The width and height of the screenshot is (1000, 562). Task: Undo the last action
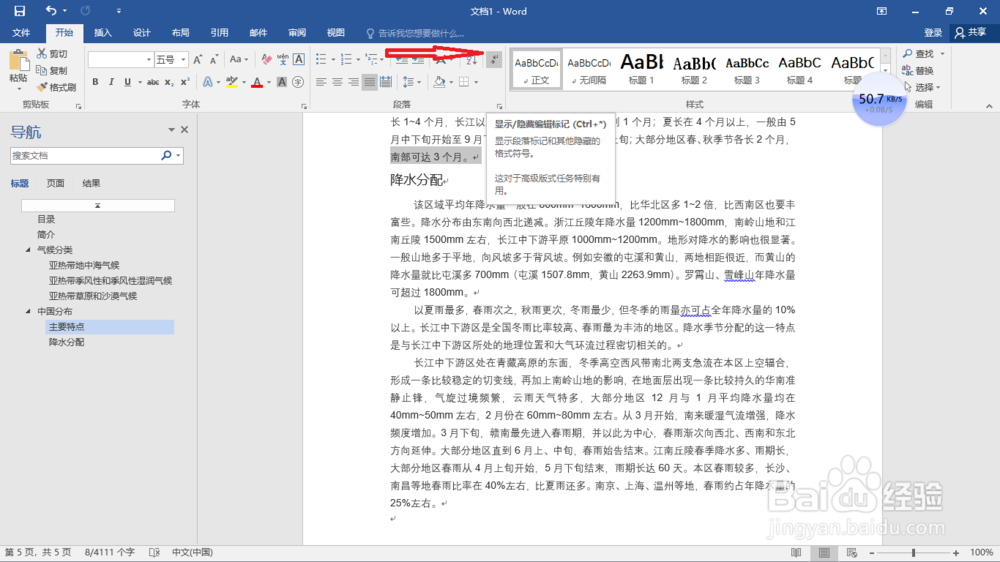pyautogui.click(x=51, y=11)
